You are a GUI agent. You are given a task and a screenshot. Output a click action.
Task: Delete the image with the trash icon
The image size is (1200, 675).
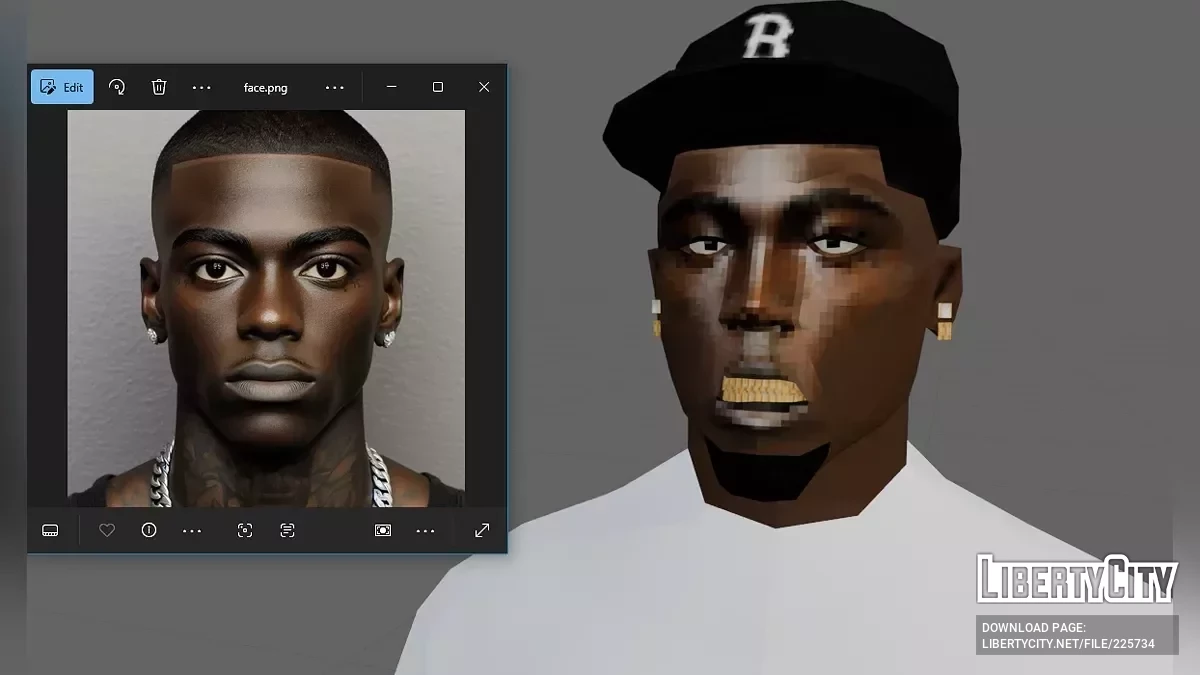159,87
